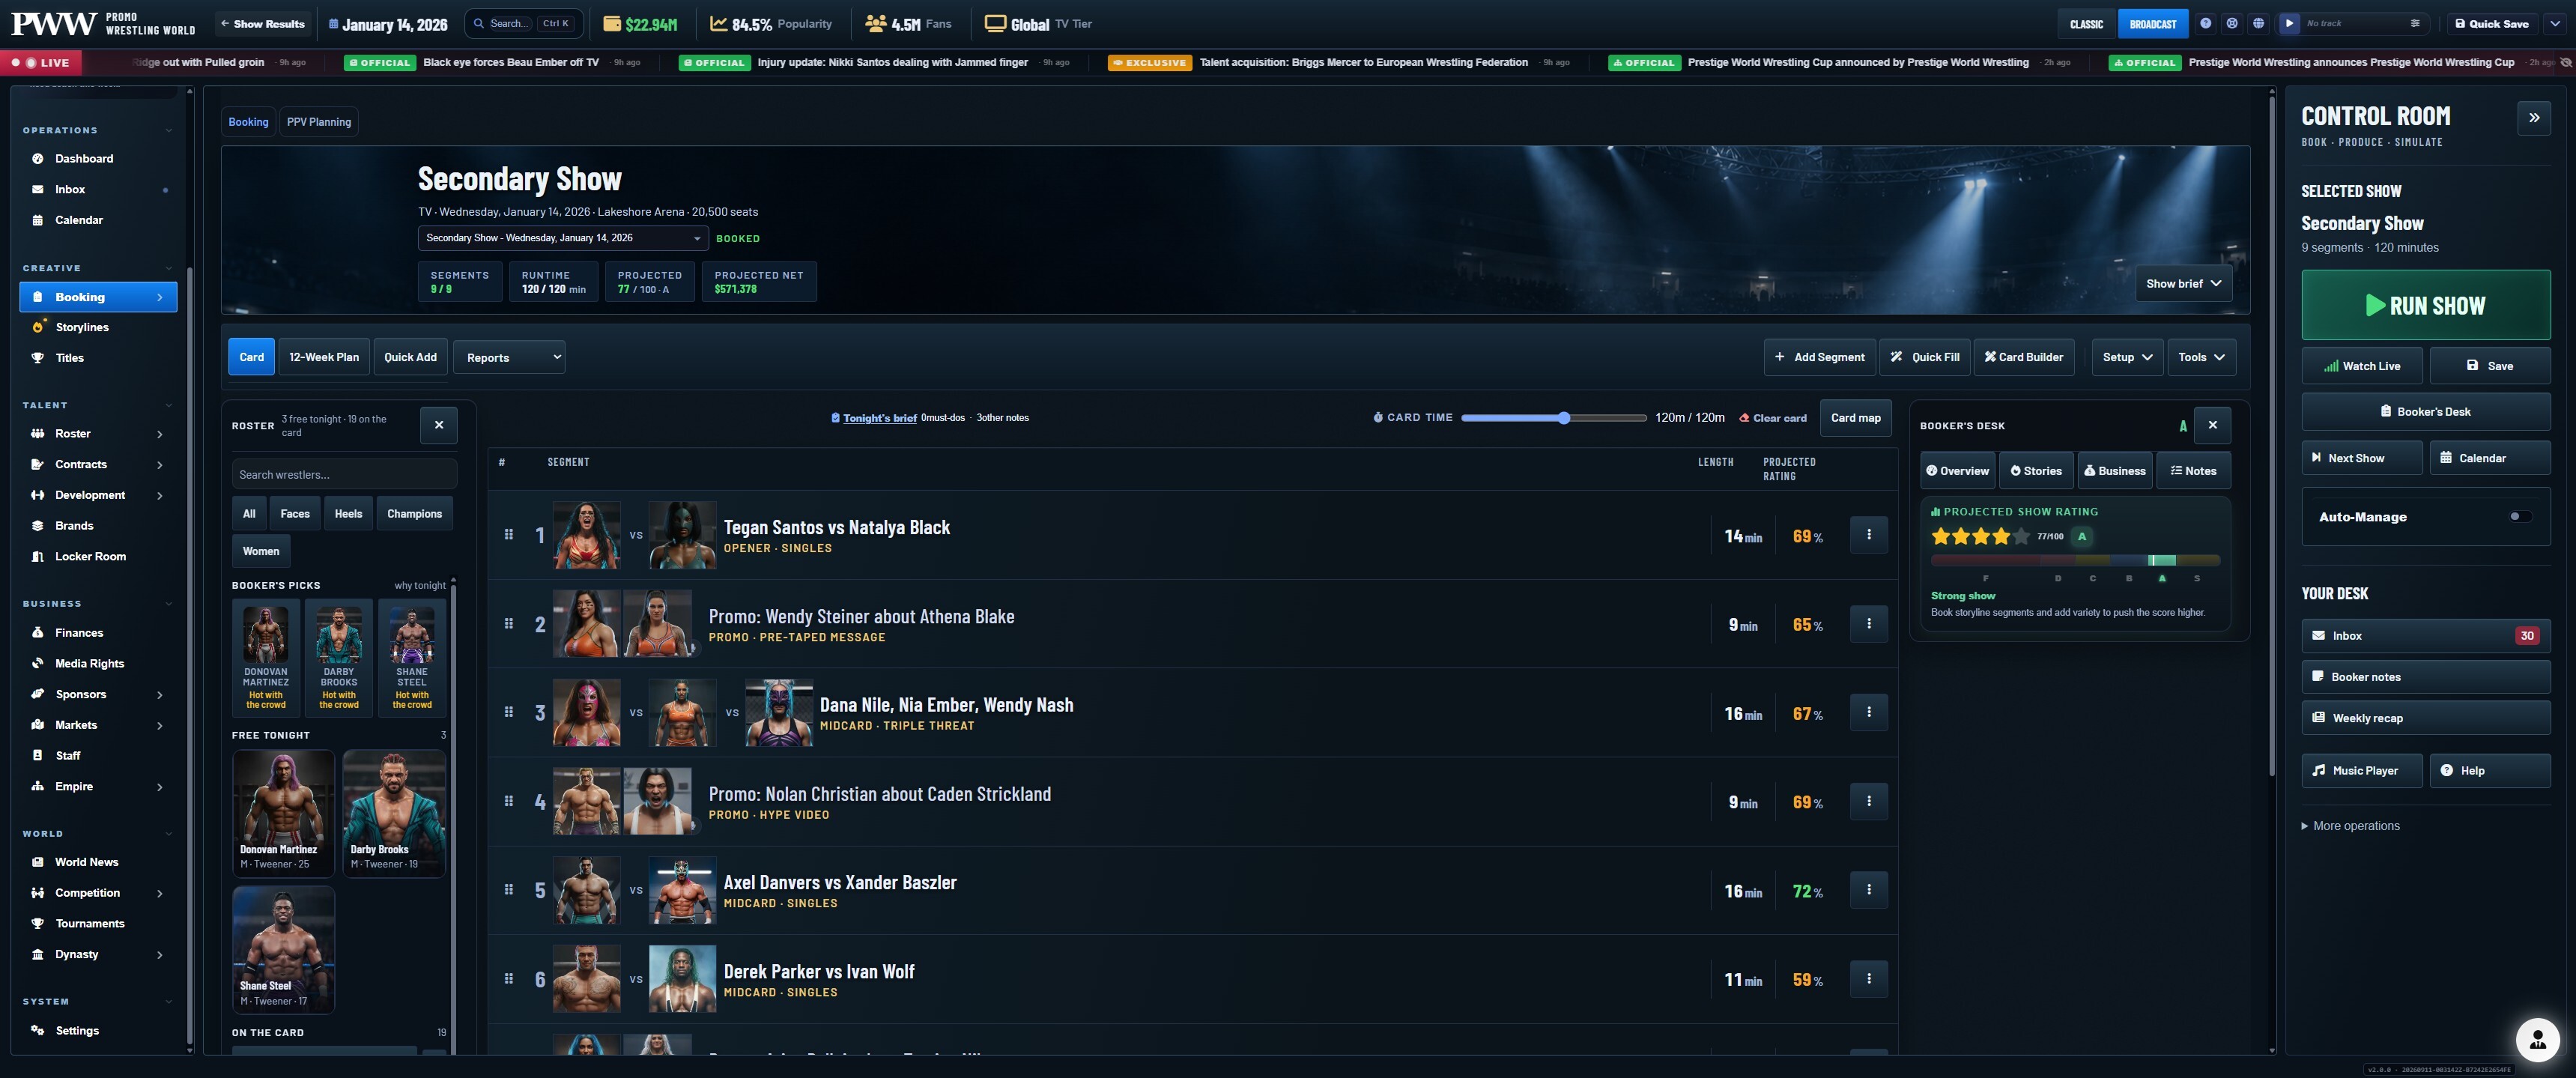Select the Stories tab in Booker's Desk
The image size is (2576, 1078).
point(2035,471)
